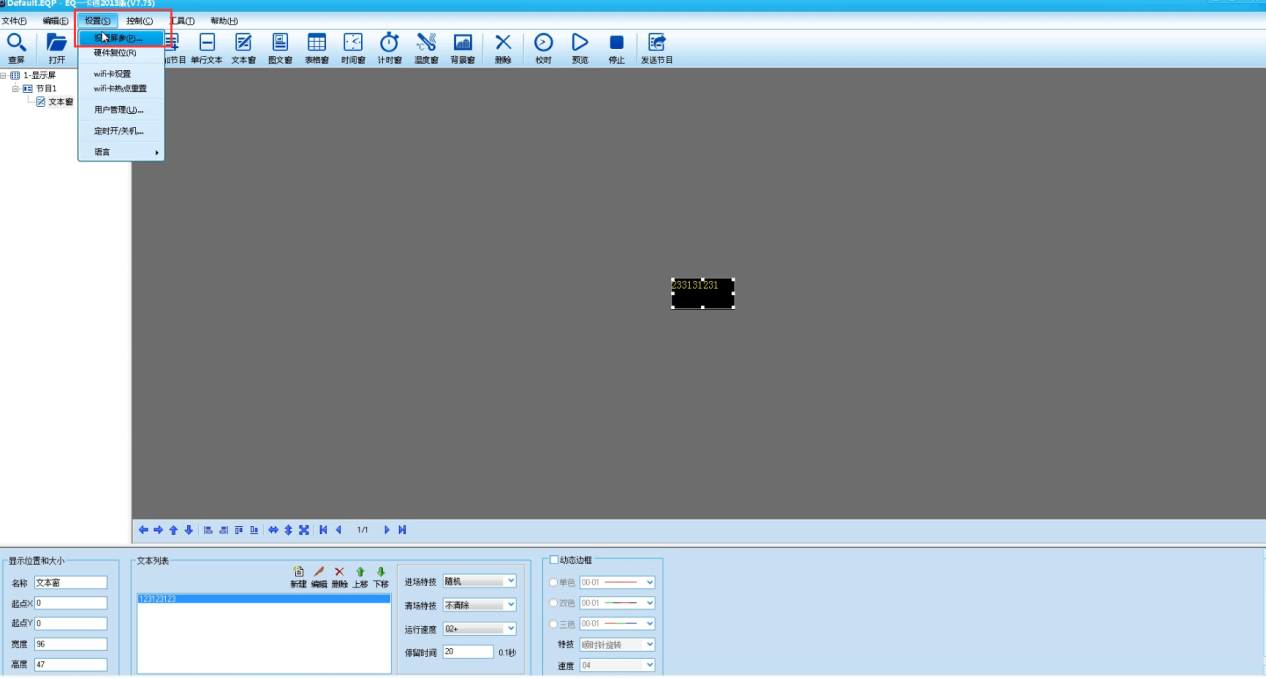Click the top toolbar 删除 delete icon
Screen dimensions: 1266x678
click(503, 47)
